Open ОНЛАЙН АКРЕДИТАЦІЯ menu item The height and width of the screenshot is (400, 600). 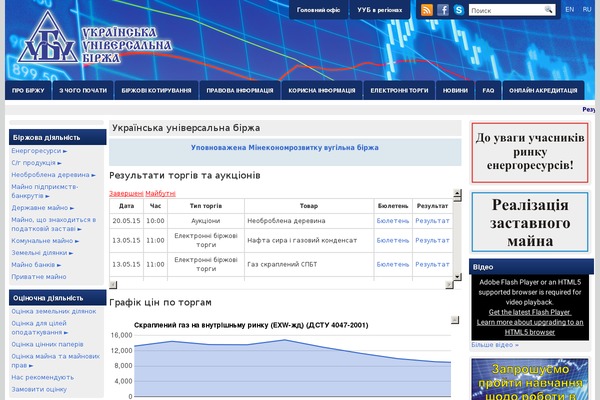(x=543, y=90)
